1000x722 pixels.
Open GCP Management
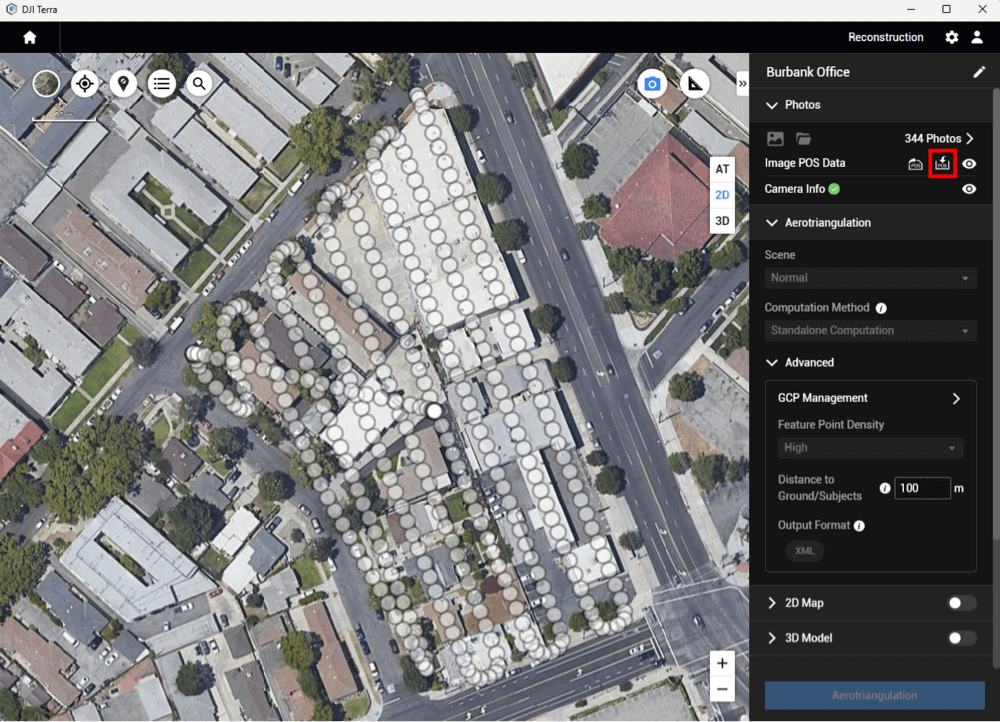[869, 397]
